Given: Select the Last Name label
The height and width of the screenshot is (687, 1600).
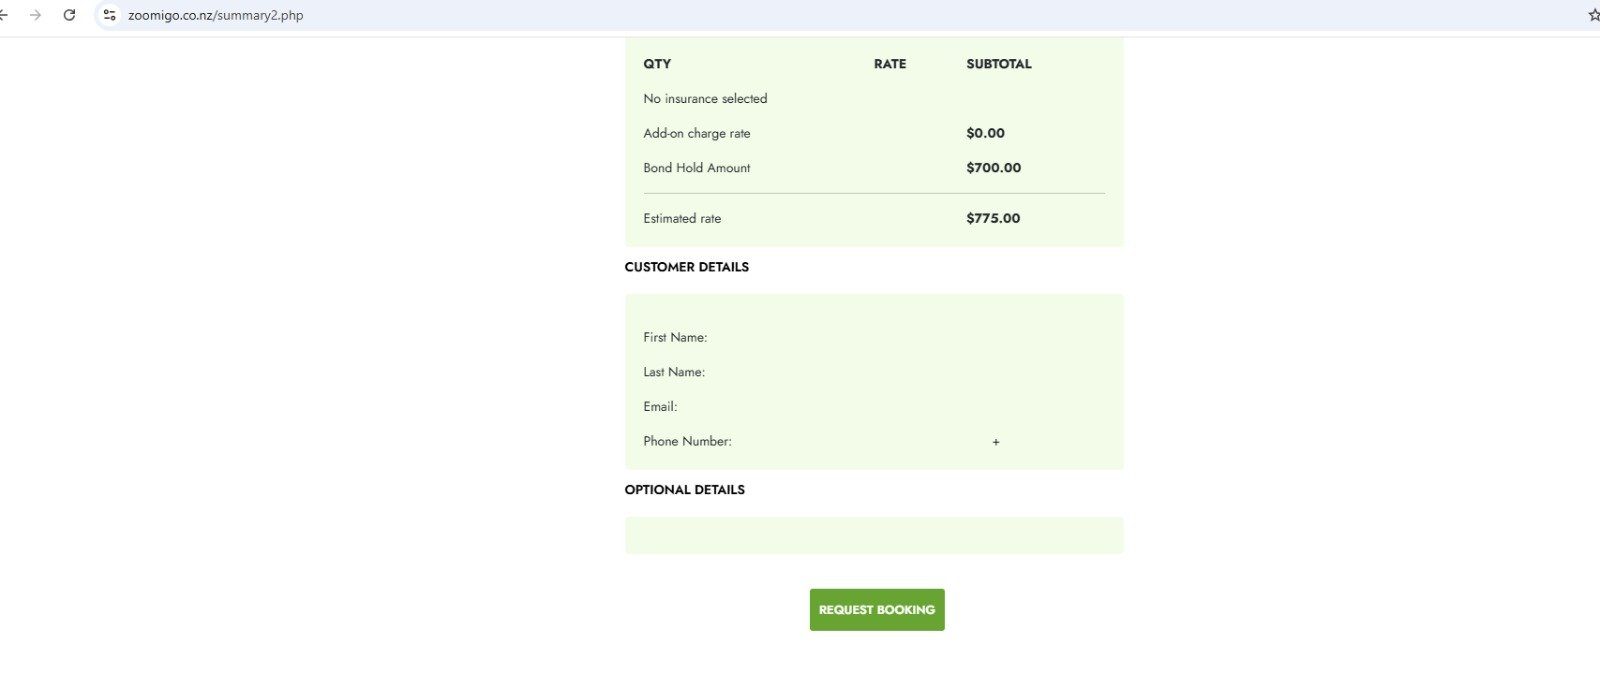Looking at the screenshot, I should pos(674,372).
